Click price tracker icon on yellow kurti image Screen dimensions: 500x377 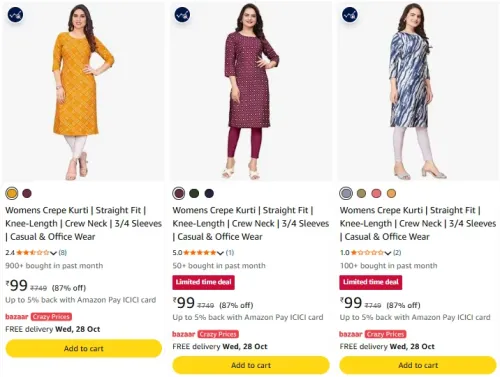pos(15,15)
